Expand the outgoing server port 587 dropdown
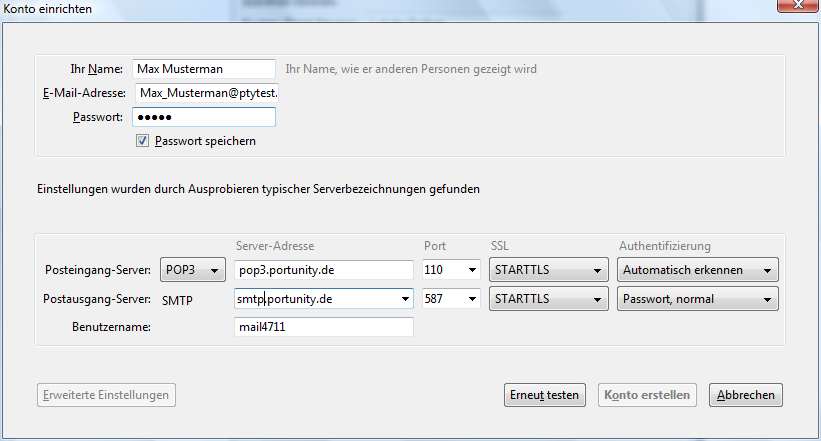This screenshot has height=441, width=821. (472, 298)
